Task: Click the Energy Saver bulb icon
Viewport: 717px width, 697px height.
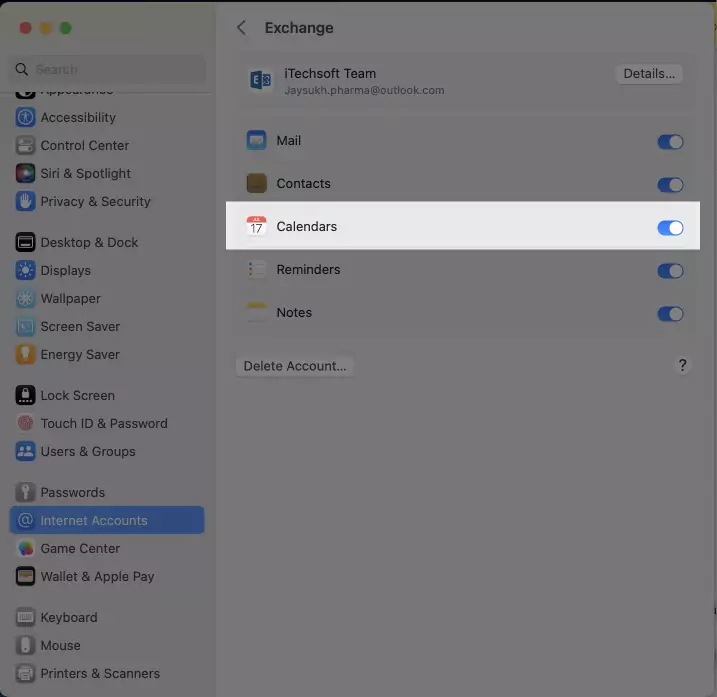Action: coord(25,354)
